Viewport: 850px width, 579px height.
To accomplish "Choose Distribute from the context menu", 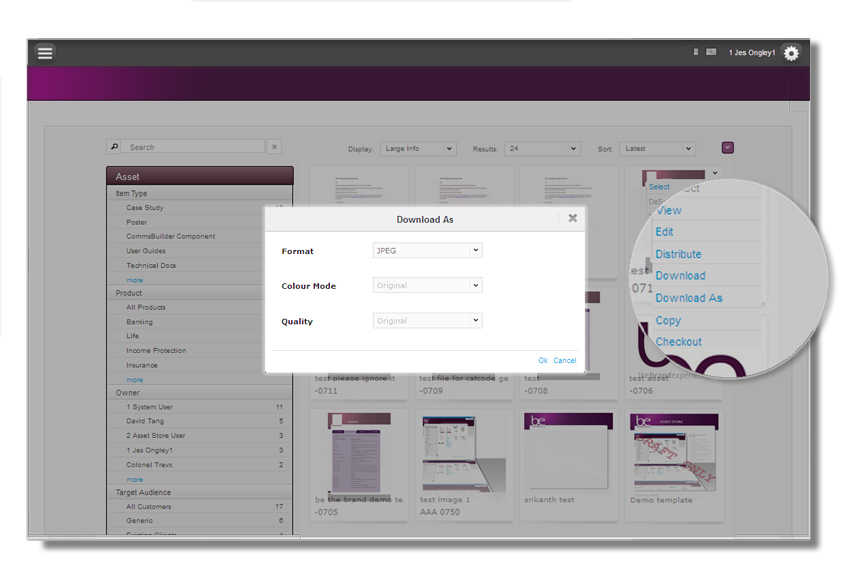I will (678, 254).
